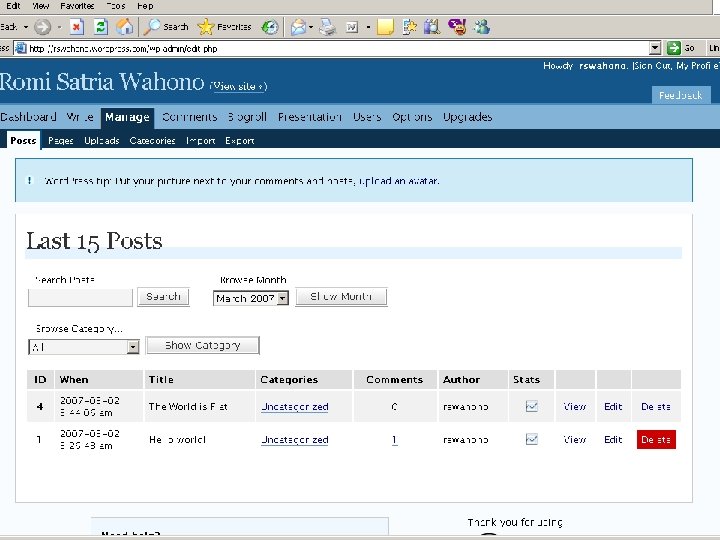720x540 pixels.
Task: Switch to the Import subtab
Action: coord(201,141)
